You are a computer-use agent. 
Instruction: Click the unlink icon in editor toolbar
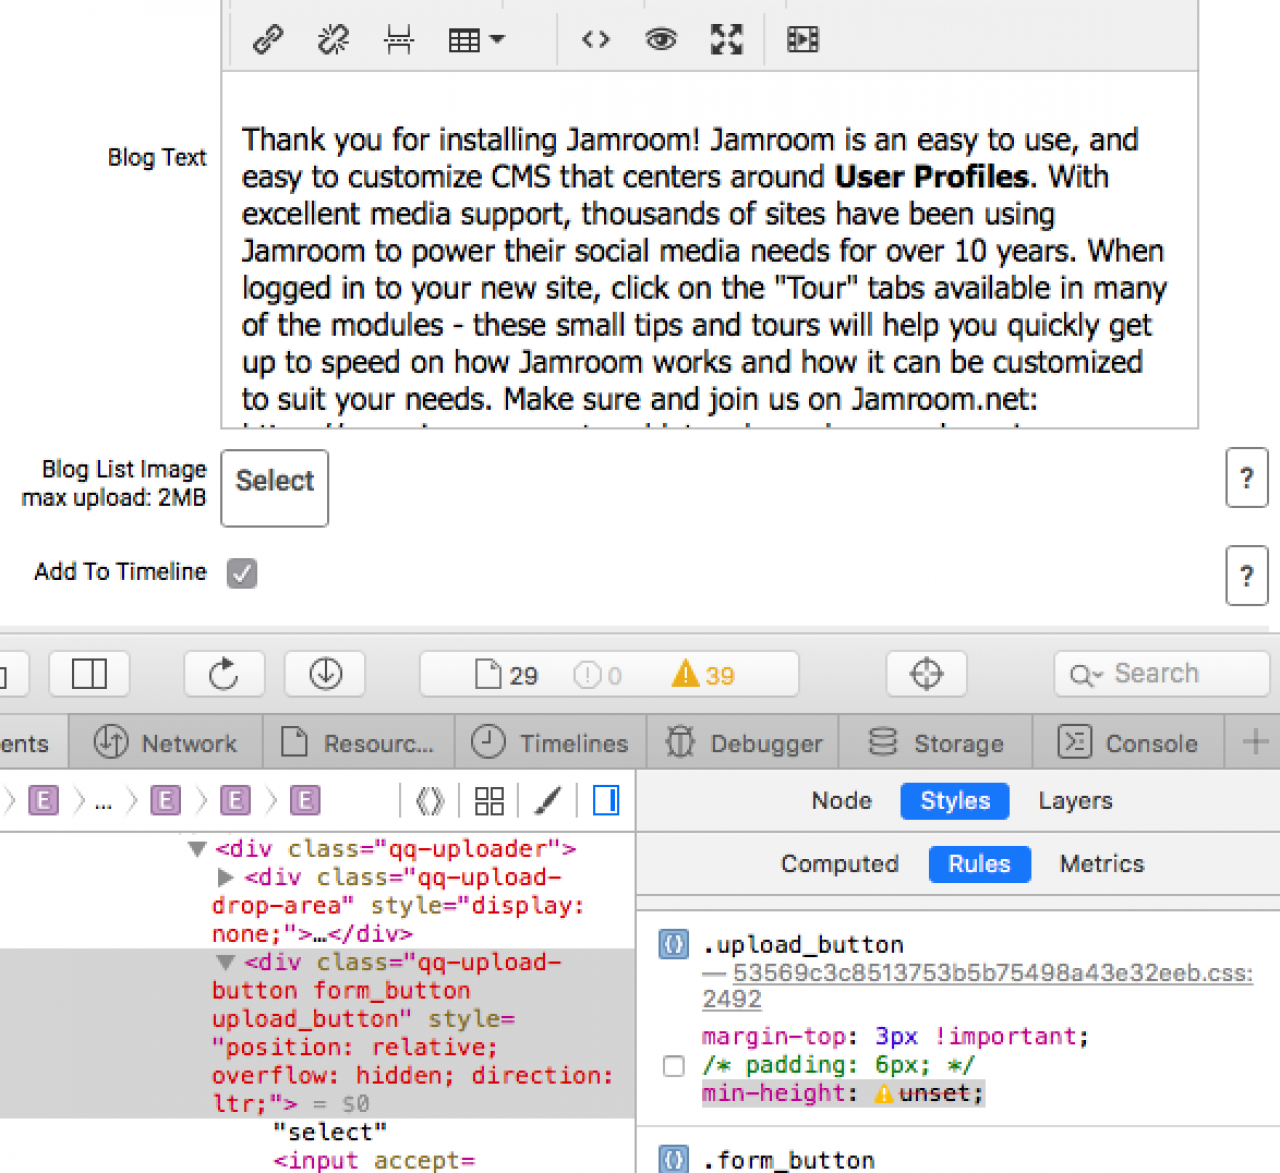click(333, 40)
